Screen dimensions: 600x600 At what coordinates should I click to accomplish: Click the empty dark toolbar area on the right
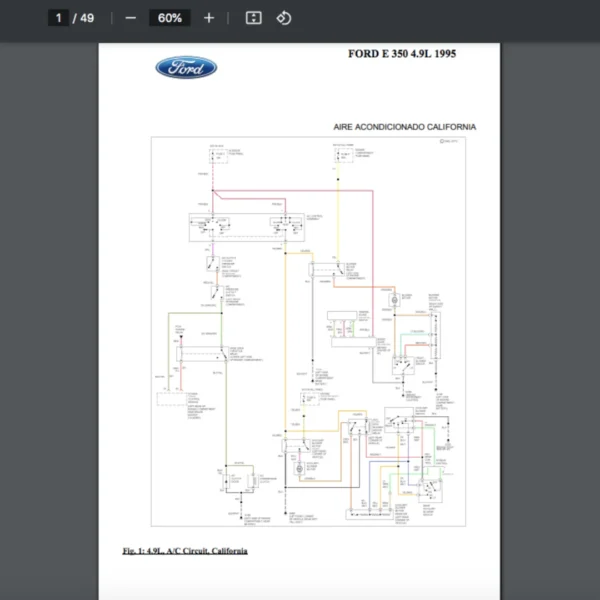[x=450, y=18]
